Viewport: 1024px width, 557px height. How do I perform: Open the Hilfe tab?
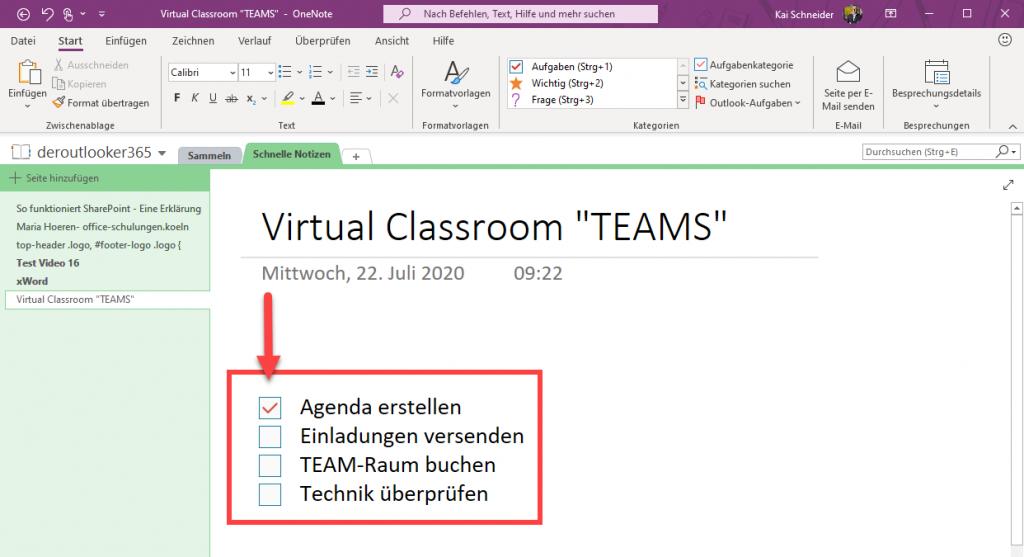tap(443, 40)
